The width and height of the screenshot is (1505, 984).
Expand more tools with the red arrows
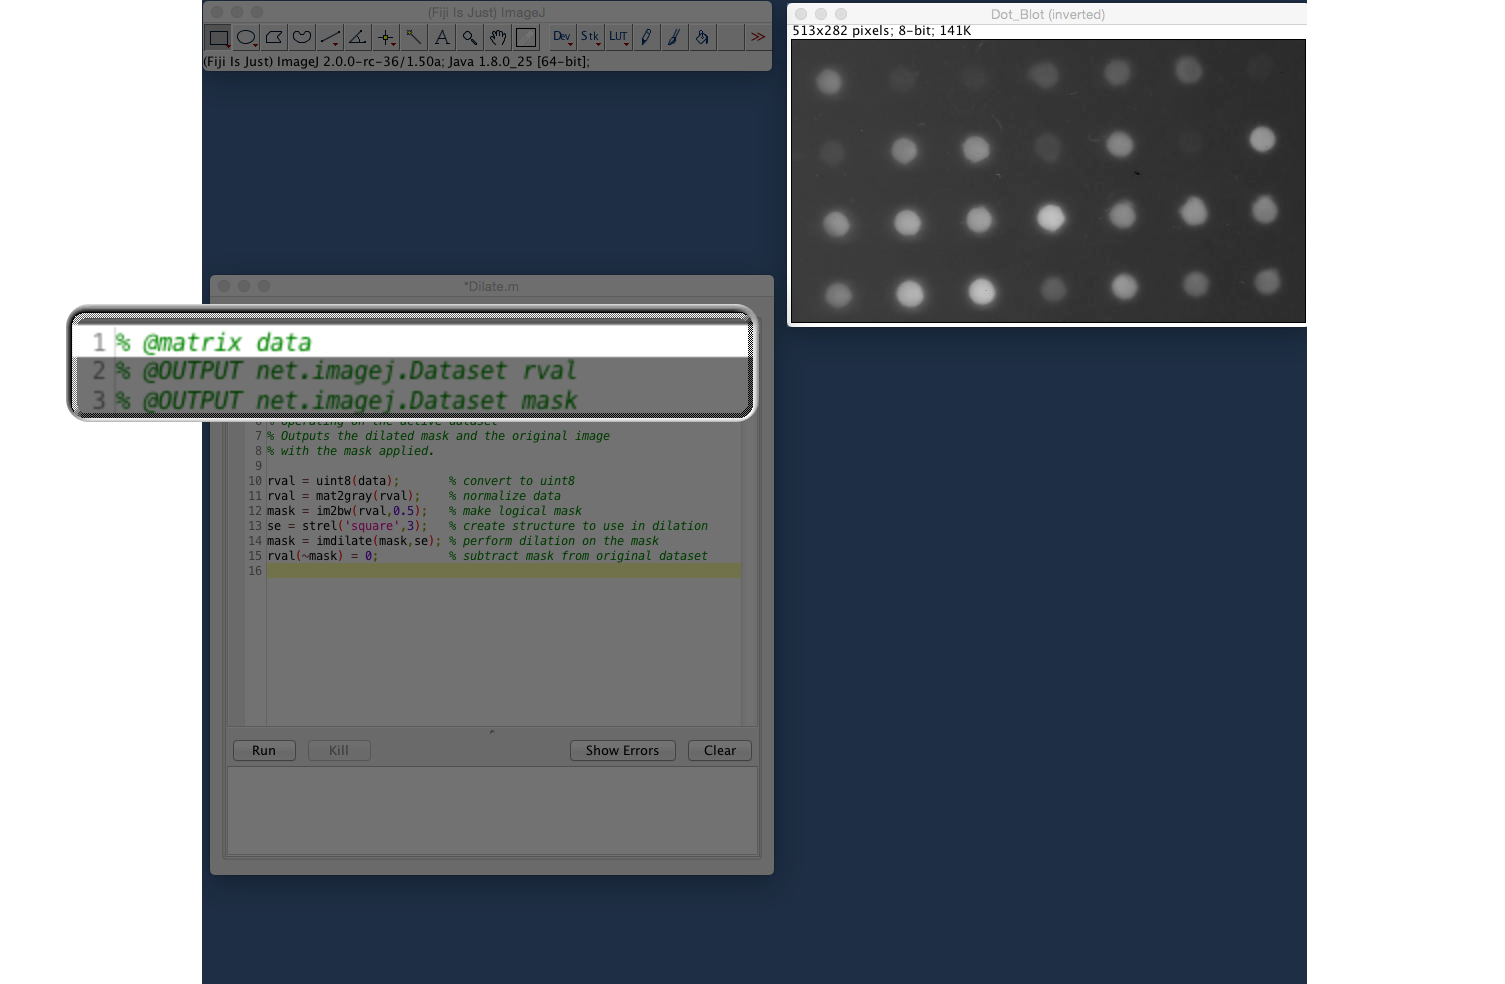758,38
